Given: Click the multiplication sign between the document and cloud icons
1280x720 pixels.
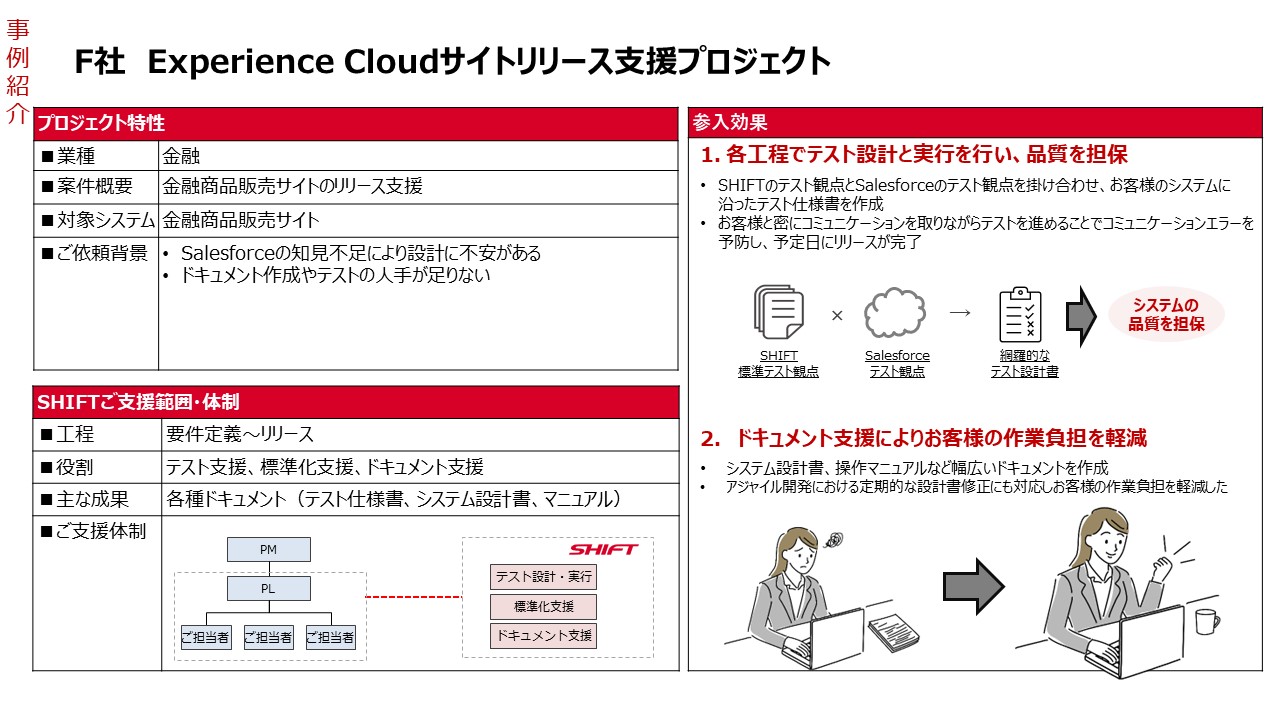Looking at the screenshot, I should pyautogui.click(x=837, y=315).
